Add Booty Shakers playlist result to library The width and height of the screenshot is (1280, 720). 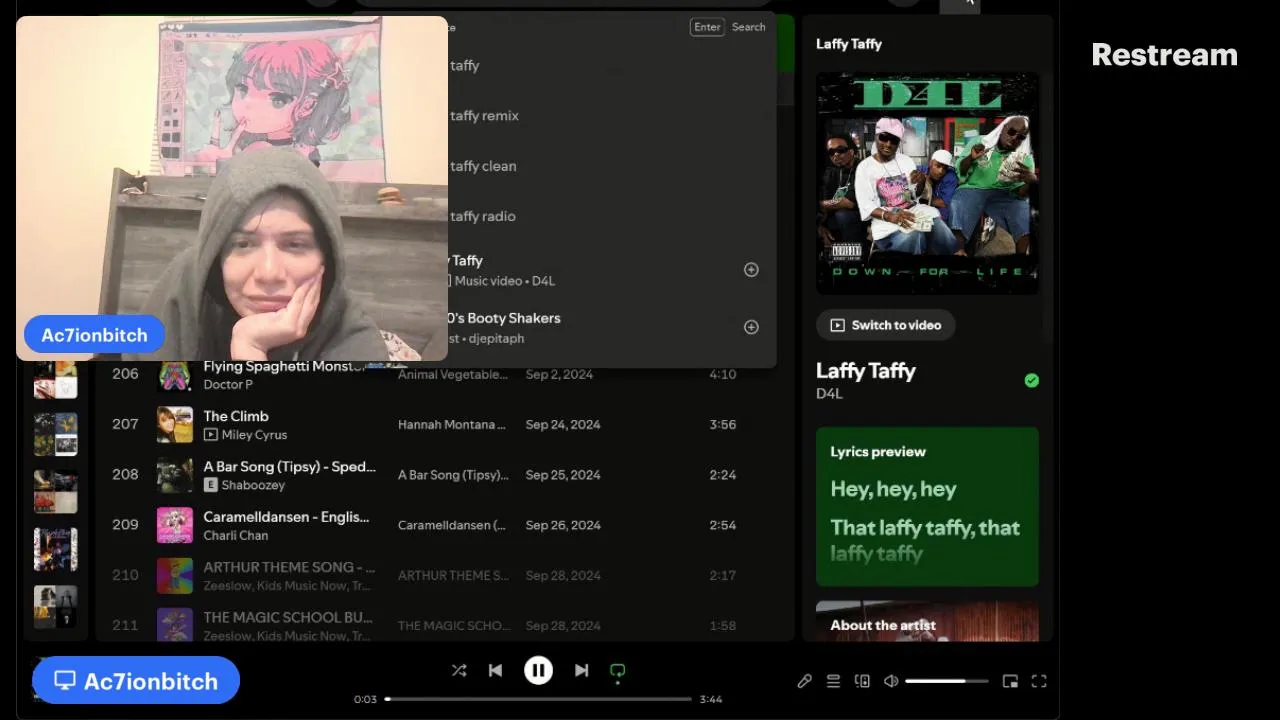tap(751, 327)
